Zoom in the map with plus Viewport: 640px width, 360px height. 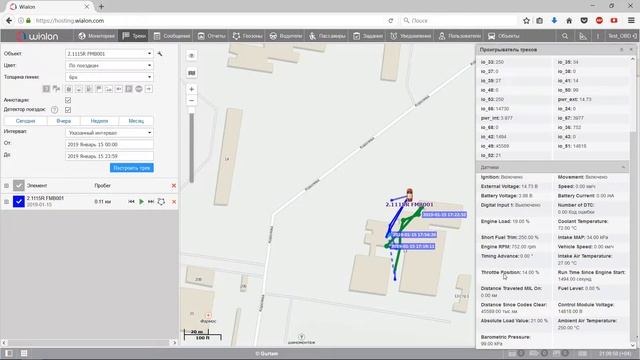[191, 89]
